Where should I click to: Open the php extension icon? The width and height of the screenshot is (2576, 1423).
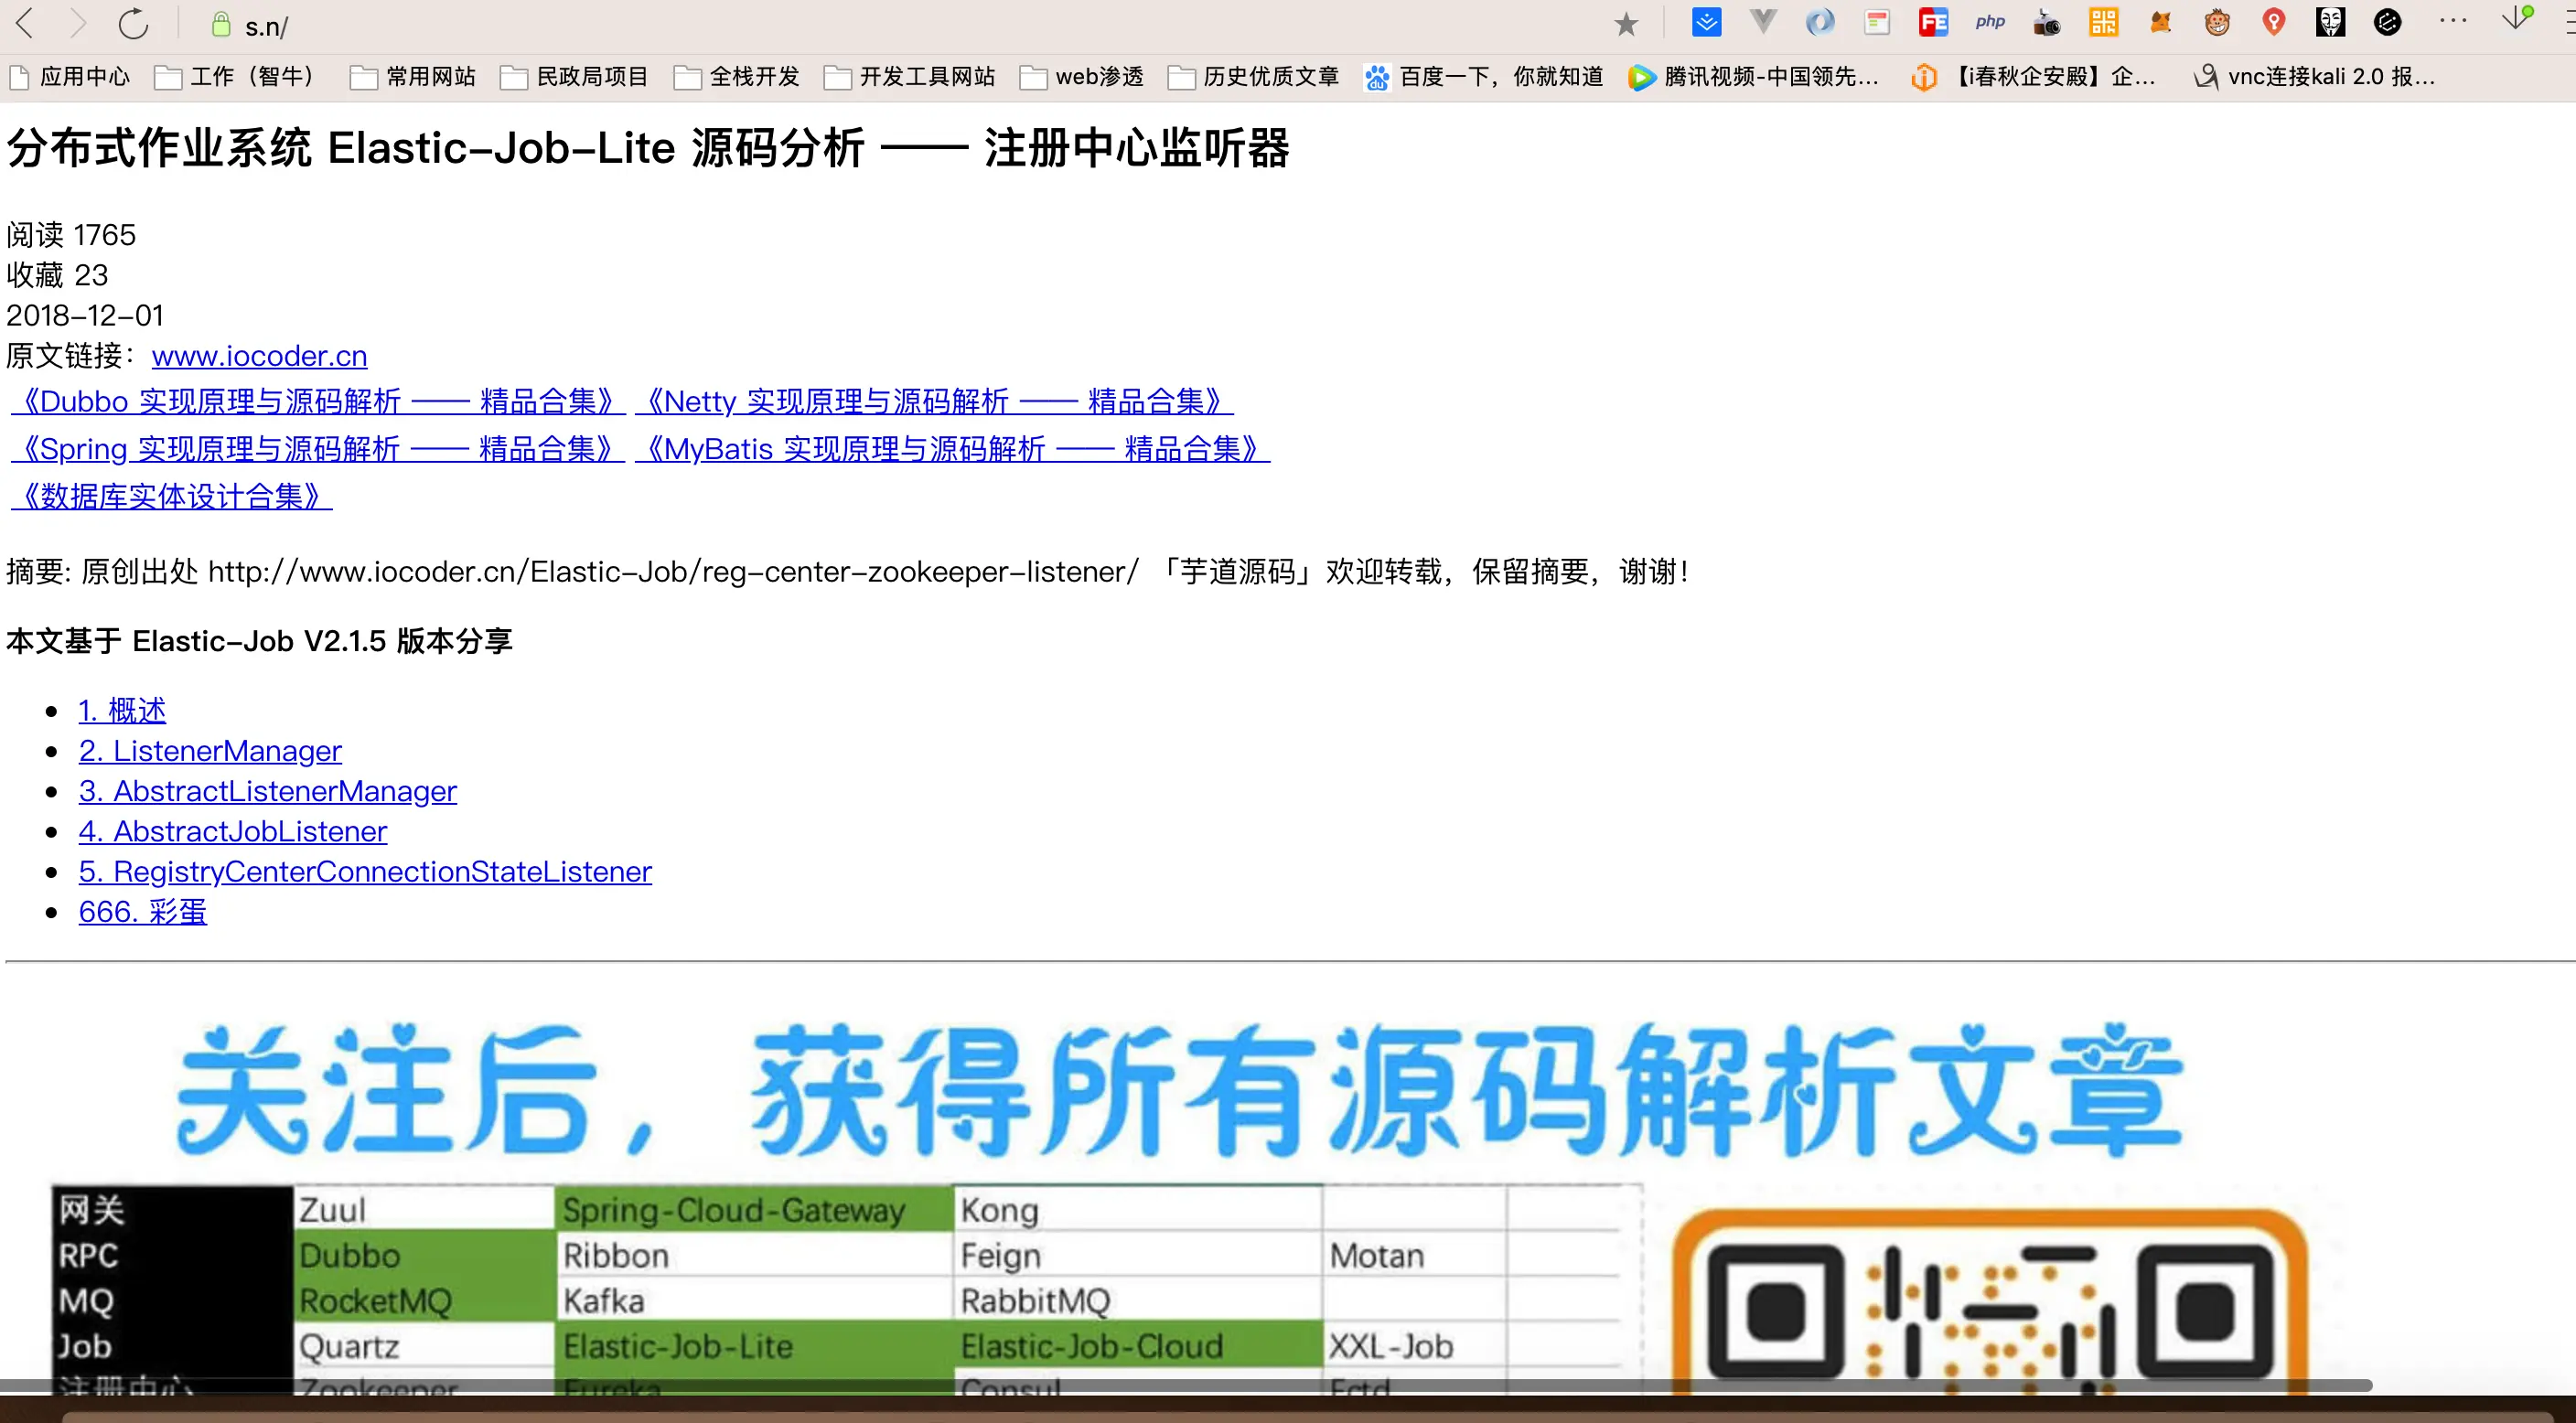point(1990,22)
